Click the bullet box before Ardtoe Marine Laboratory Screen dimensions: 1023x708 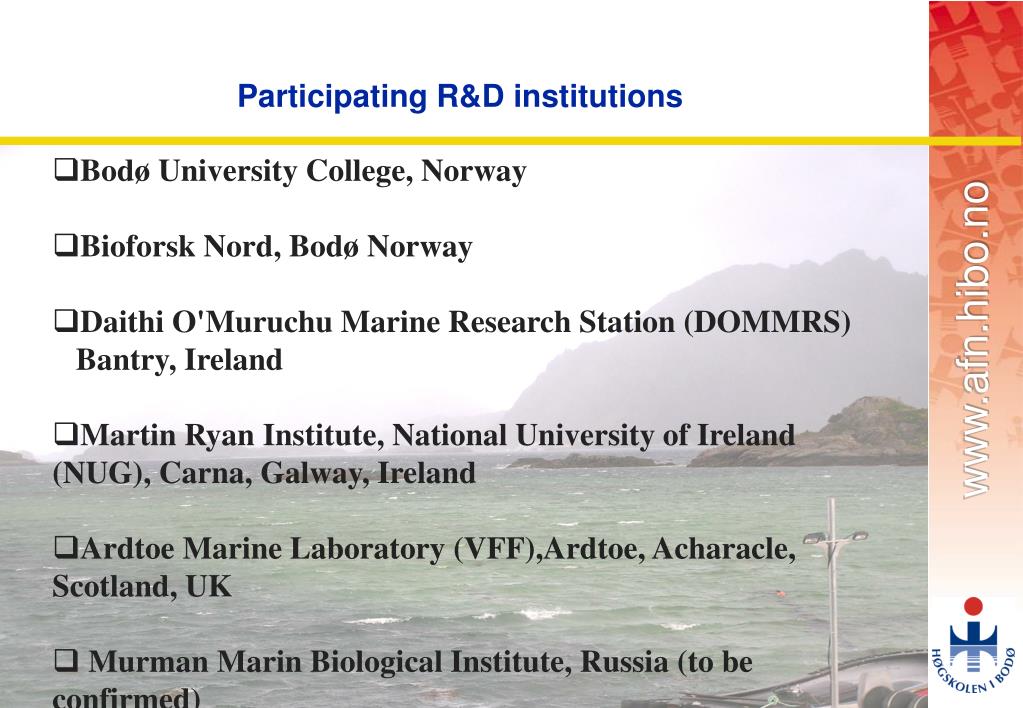(65, 548)
